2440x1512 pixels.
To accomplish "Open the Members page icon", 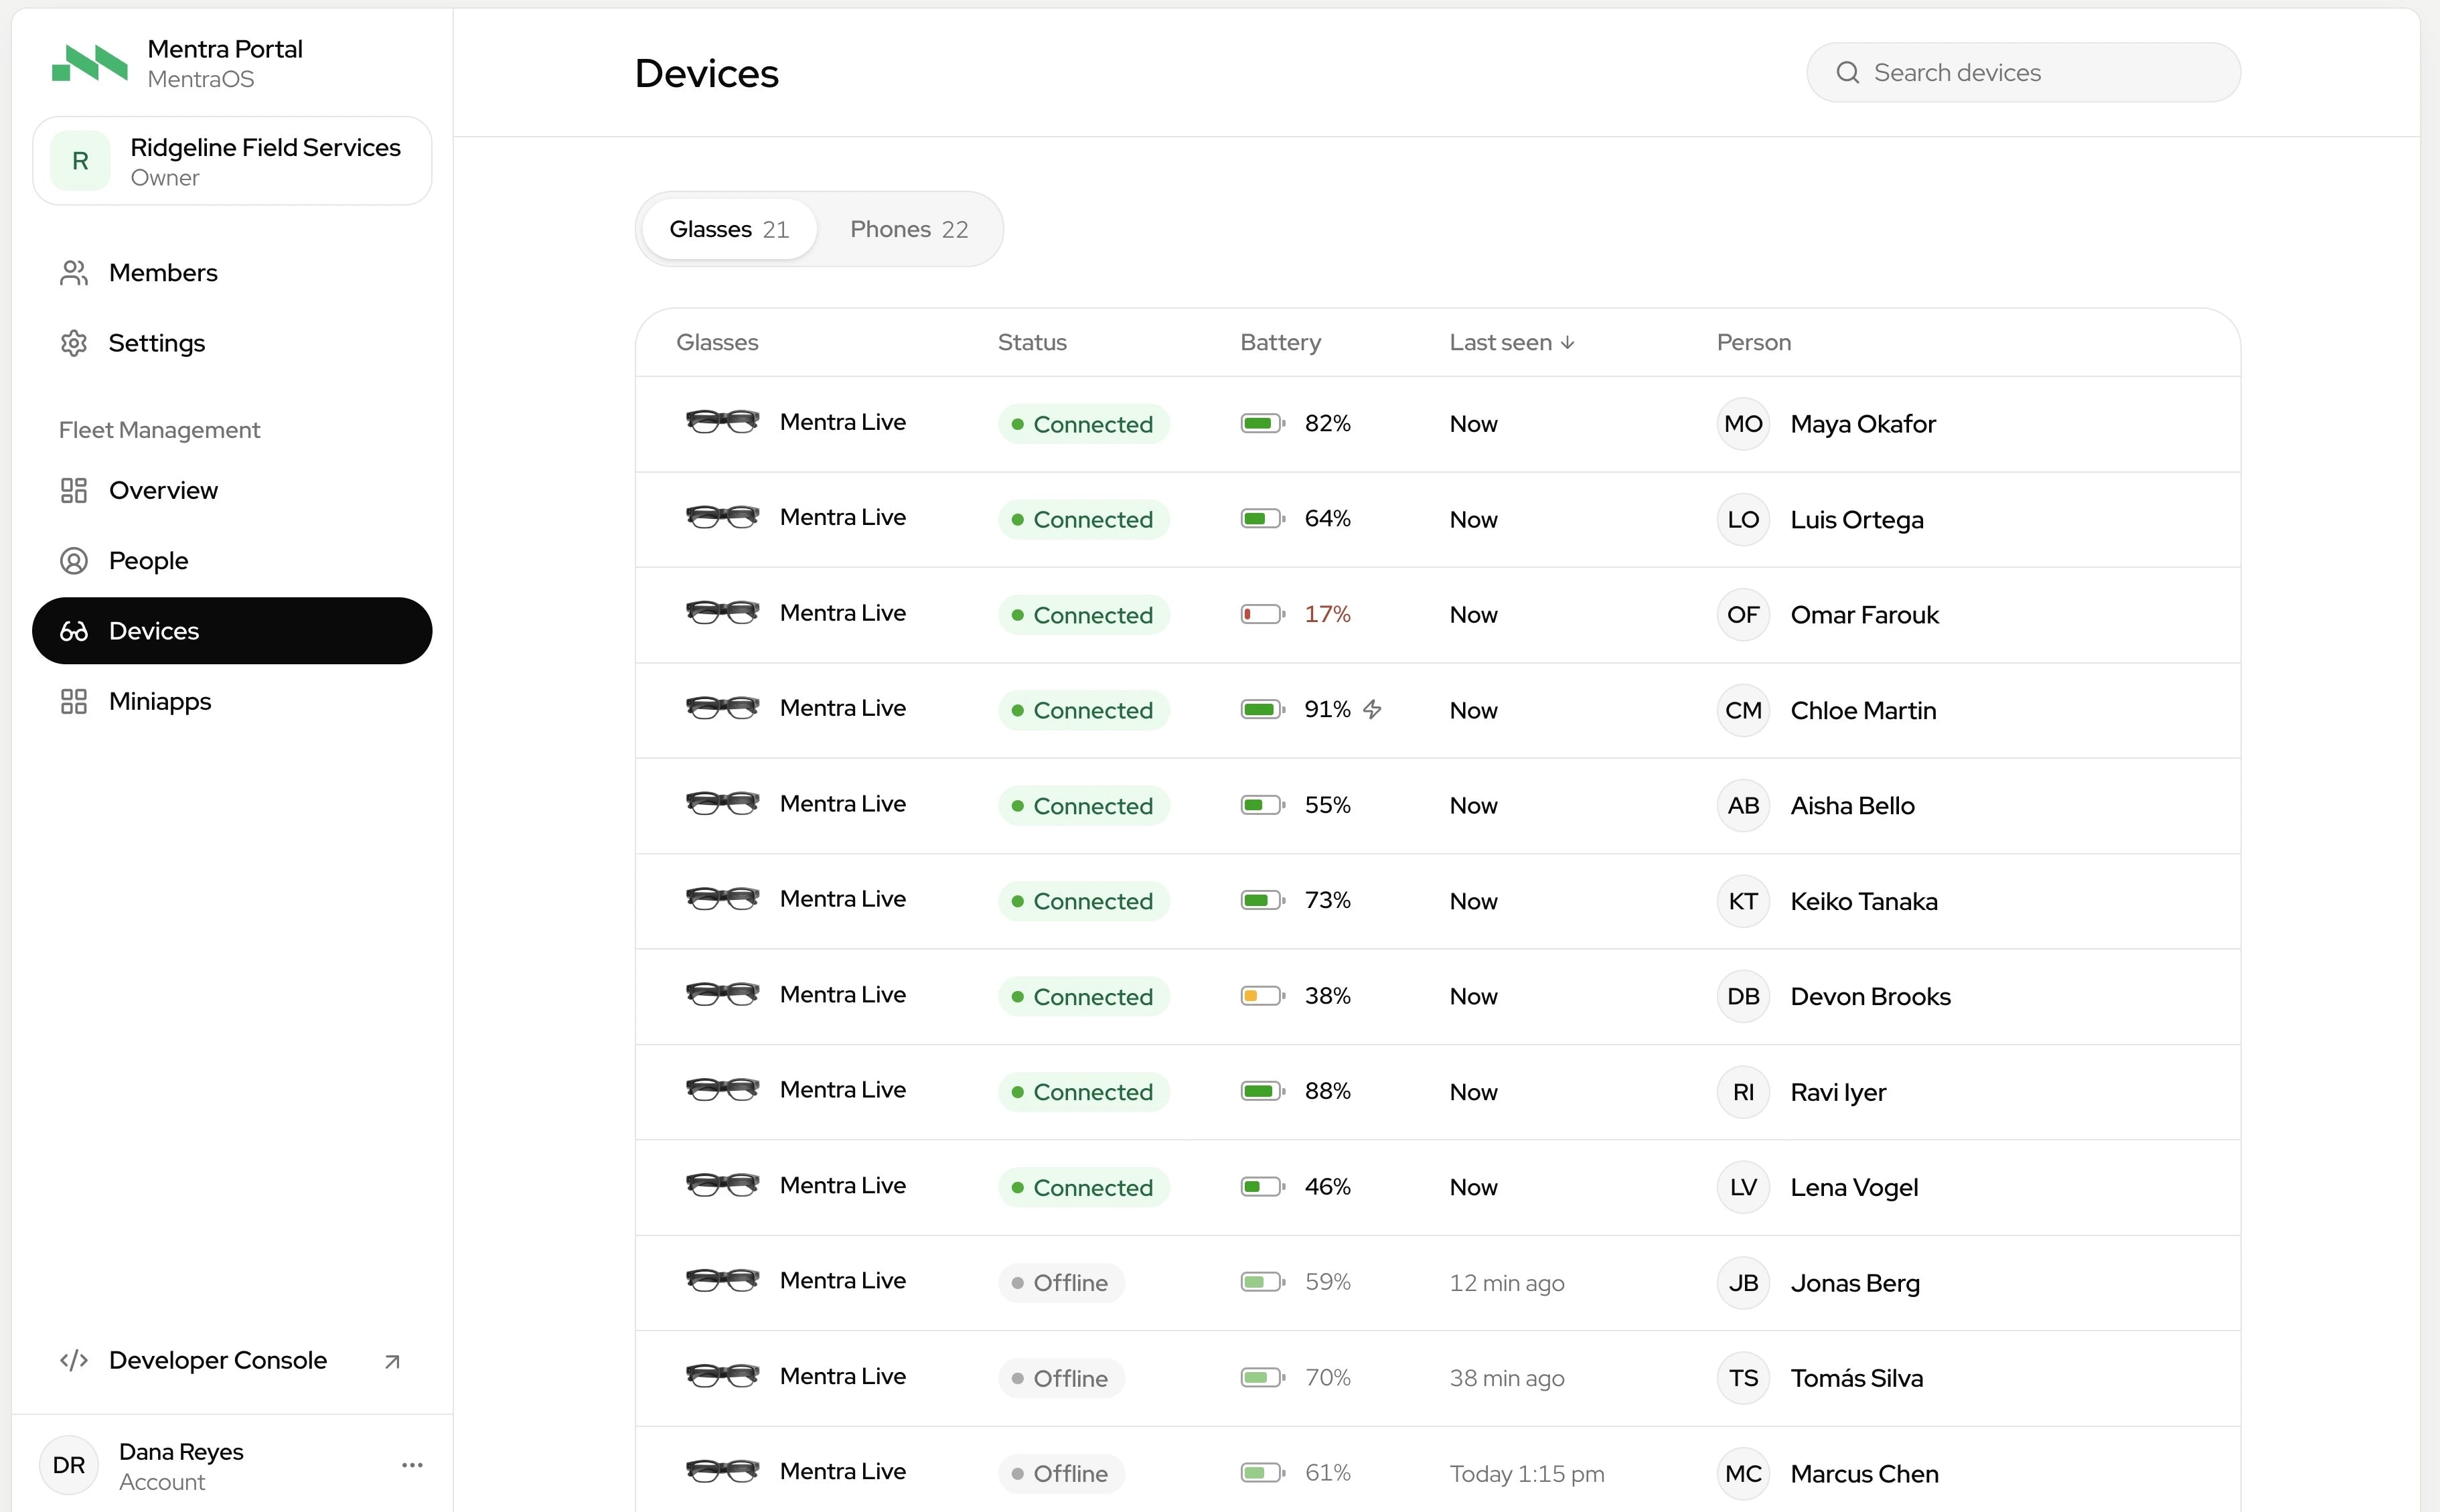I will tap(74, 273).
